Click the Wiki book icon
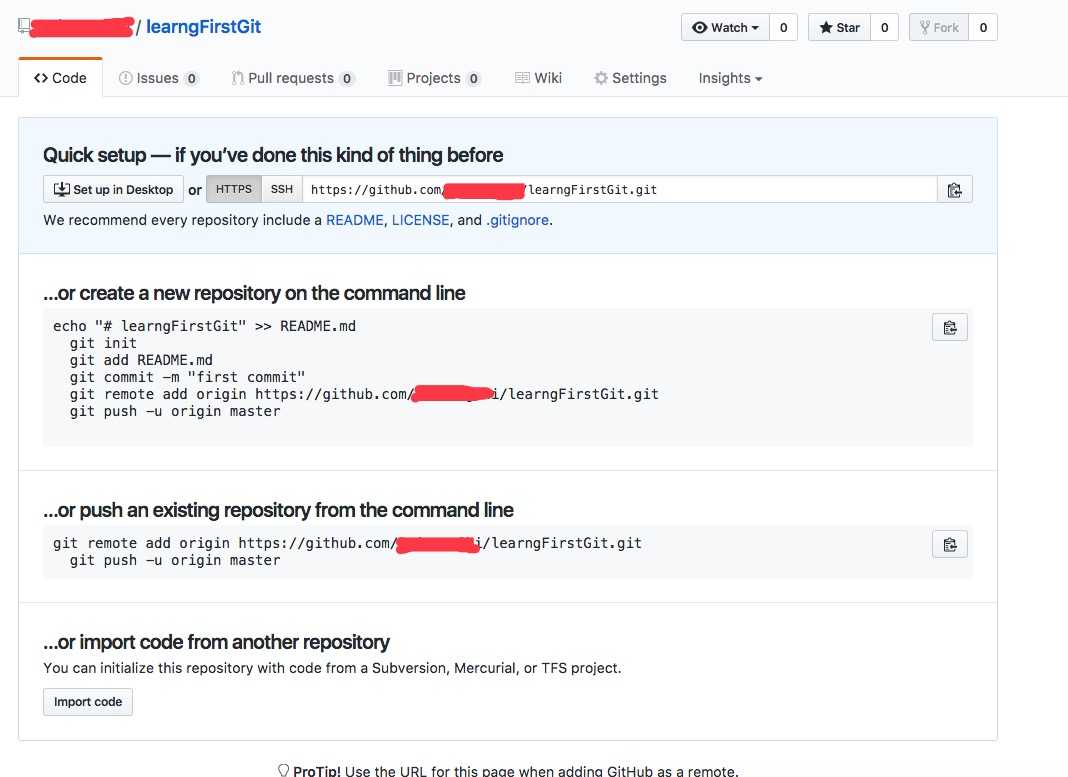The height and width of the screenshot is (777, 1068). click(522, 78)
